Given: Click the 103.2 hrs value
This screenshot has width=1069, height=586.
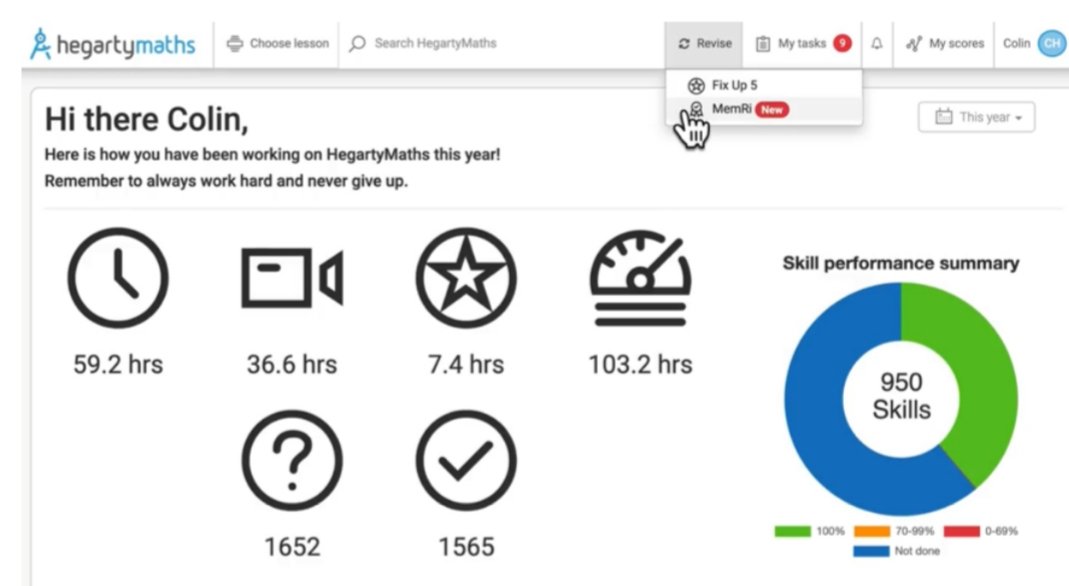Looking at the screenshot, I should 640,365.
